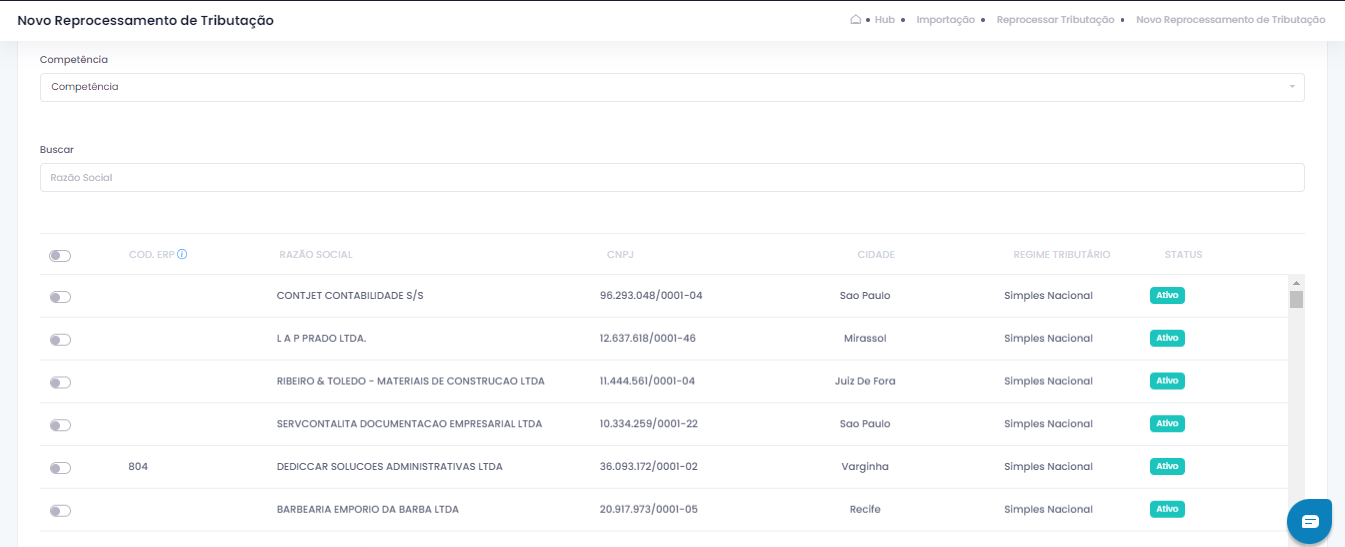Click city Recife

coord(865,509)
